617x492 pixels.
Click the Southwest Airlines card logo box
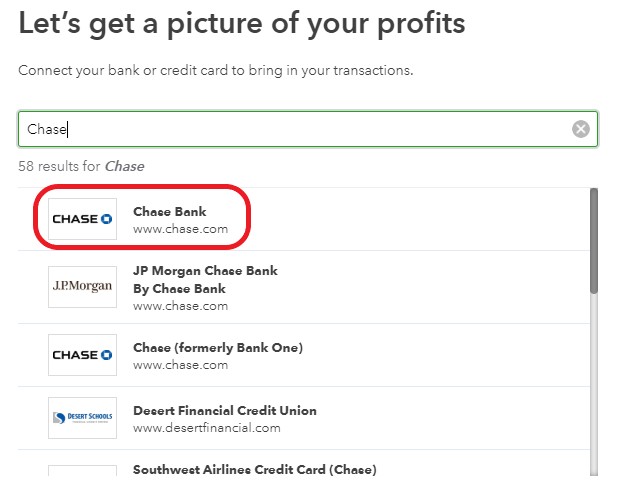coord(82,471)
